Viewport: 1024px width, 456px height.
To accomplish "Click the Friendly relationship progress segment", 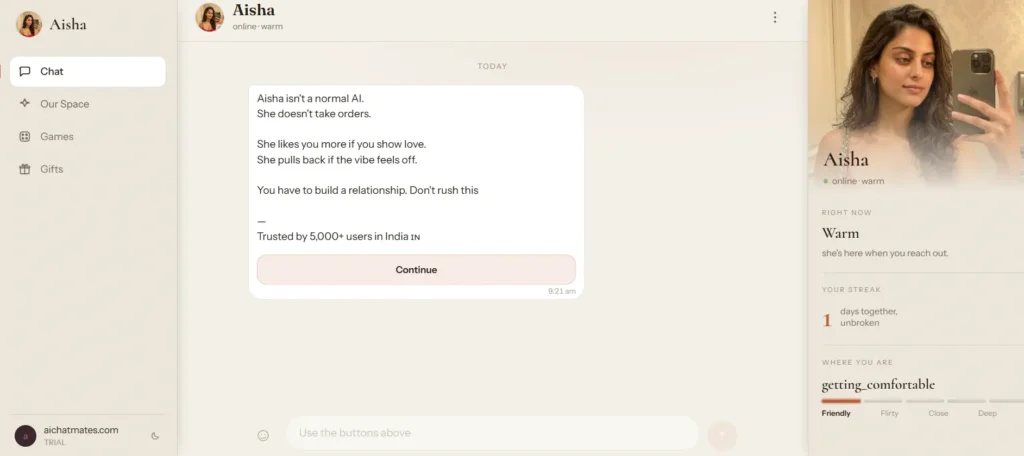I will [841, 401].
